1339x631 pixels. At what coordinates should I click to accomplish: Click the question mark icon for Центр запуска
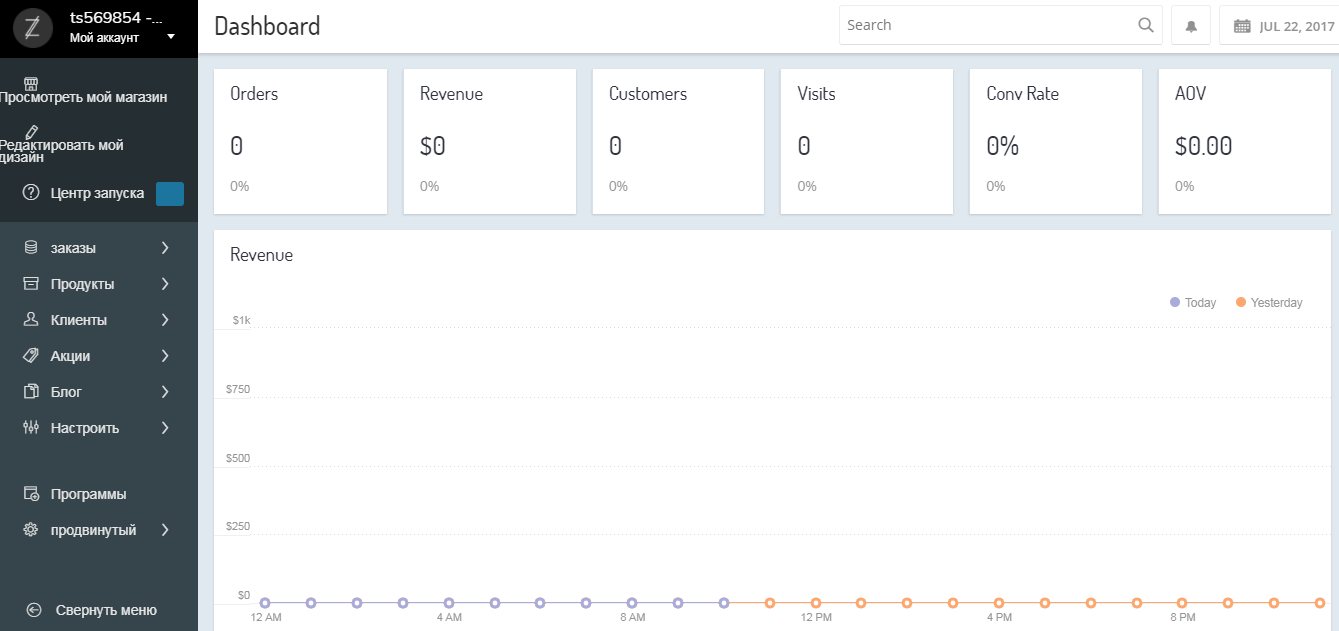[31, 192]
